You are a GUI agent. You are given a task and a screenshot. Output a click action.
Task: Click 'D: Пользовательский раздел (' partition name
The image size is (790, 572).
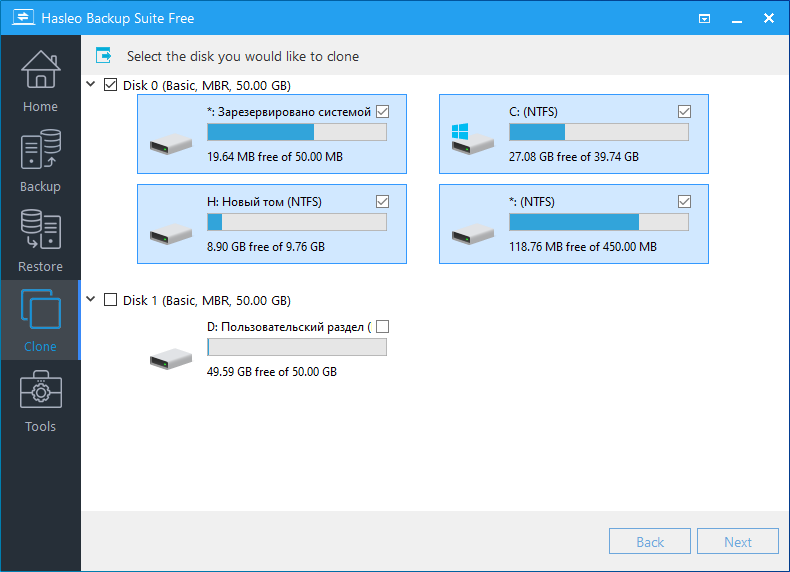coord(289,327)
